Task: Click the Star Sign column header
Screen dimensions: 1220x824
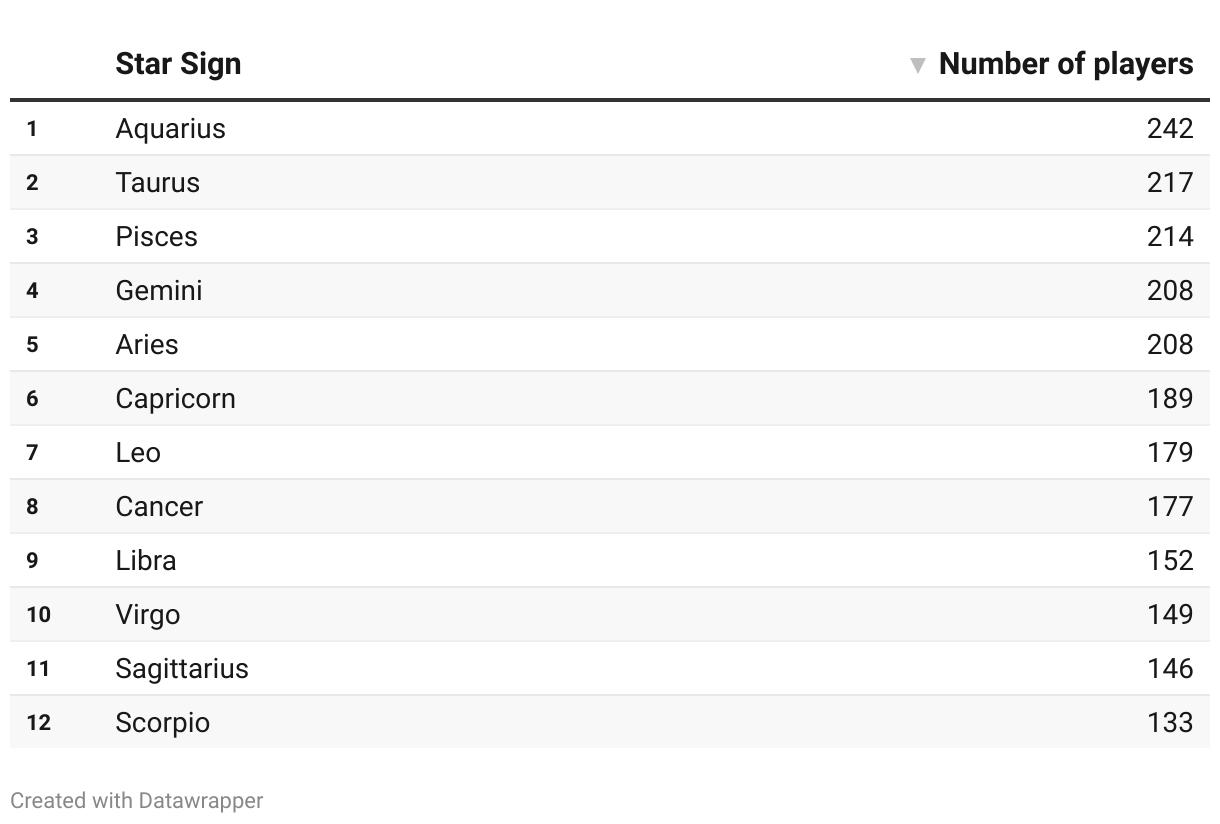Action: (x=178, y=64)
